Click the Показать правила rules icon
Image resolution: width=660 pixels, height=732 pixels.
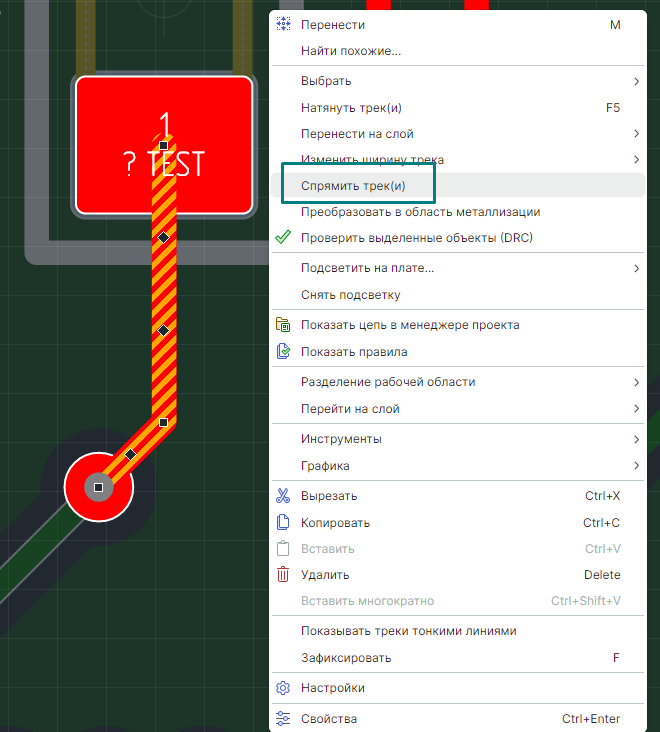click(x=283, y=352)
